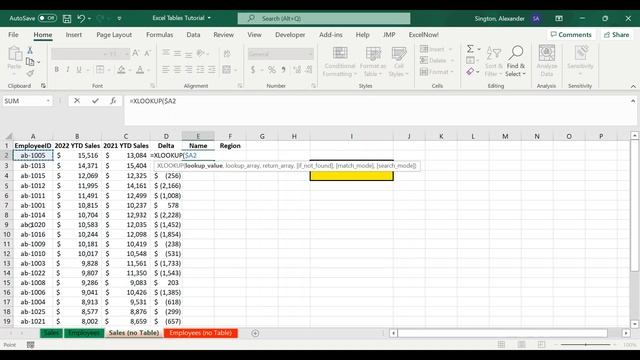Screen dimensions: 640x360
Task: Switch to the Insert tab
Action: 73,35
